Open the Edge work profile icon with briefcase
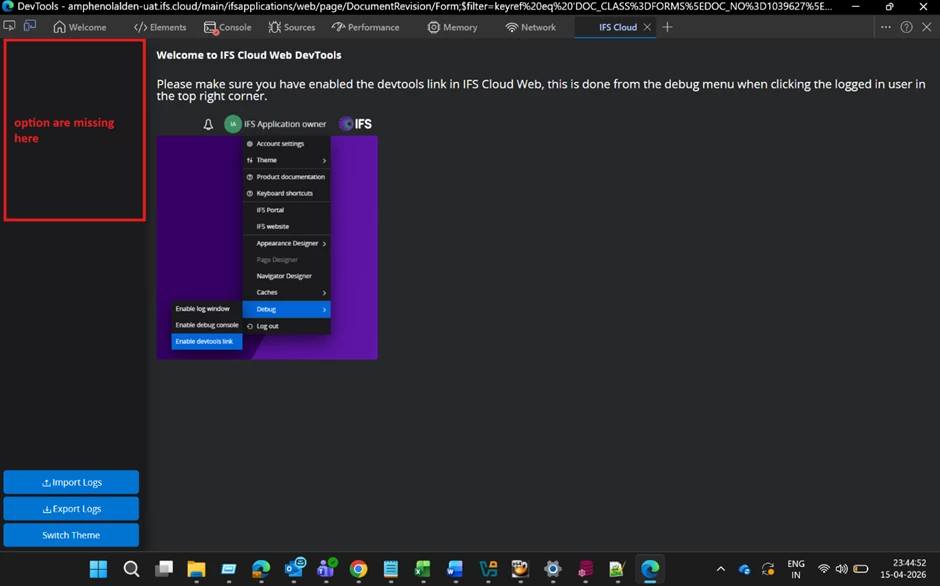The height and width of the screenshot is (586, 940). tap(261, 569)
